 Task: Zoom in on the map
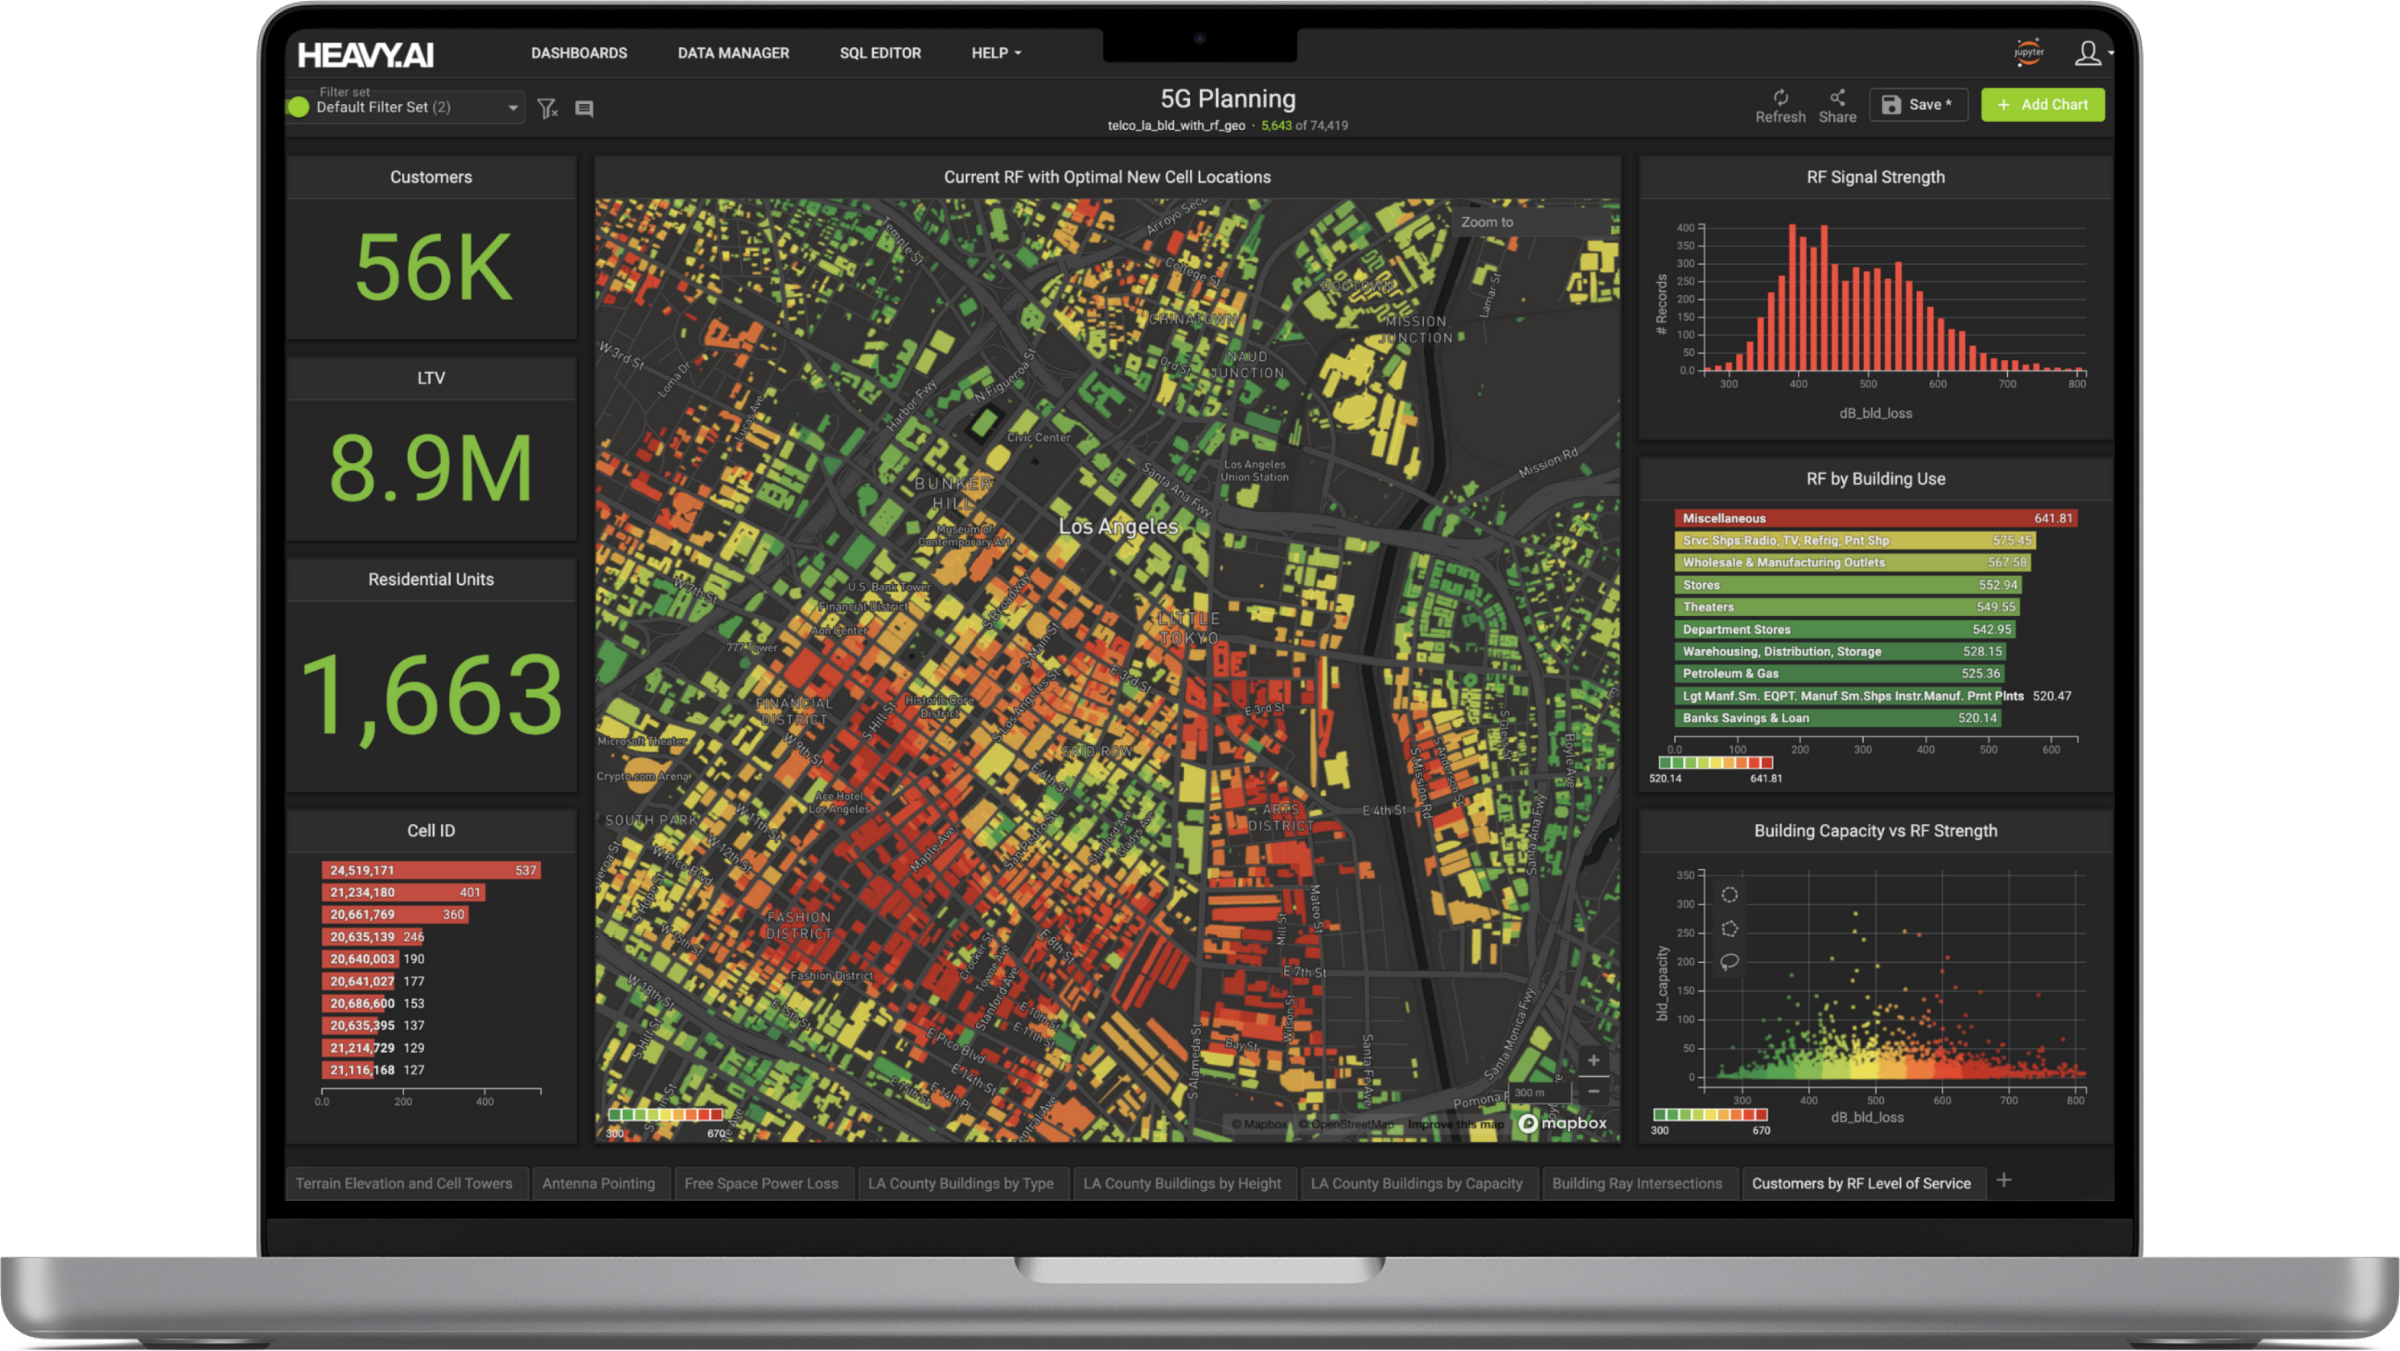tap(1593, 1060)
